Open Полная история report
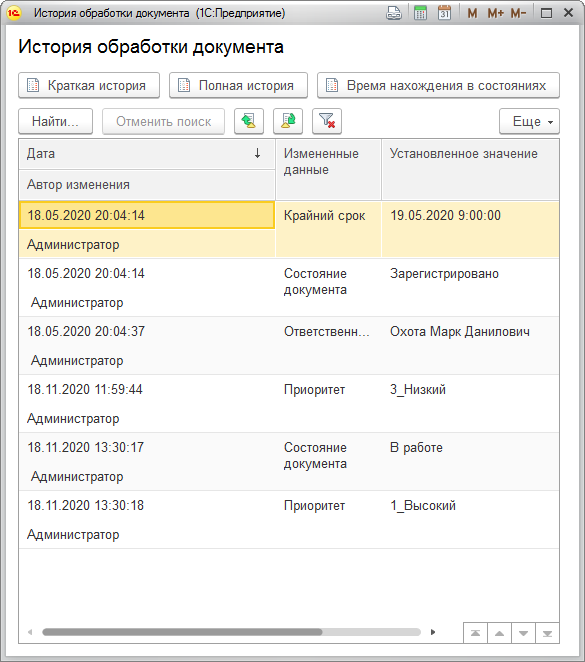Viewport: 585px width, 662px height. 238,85
